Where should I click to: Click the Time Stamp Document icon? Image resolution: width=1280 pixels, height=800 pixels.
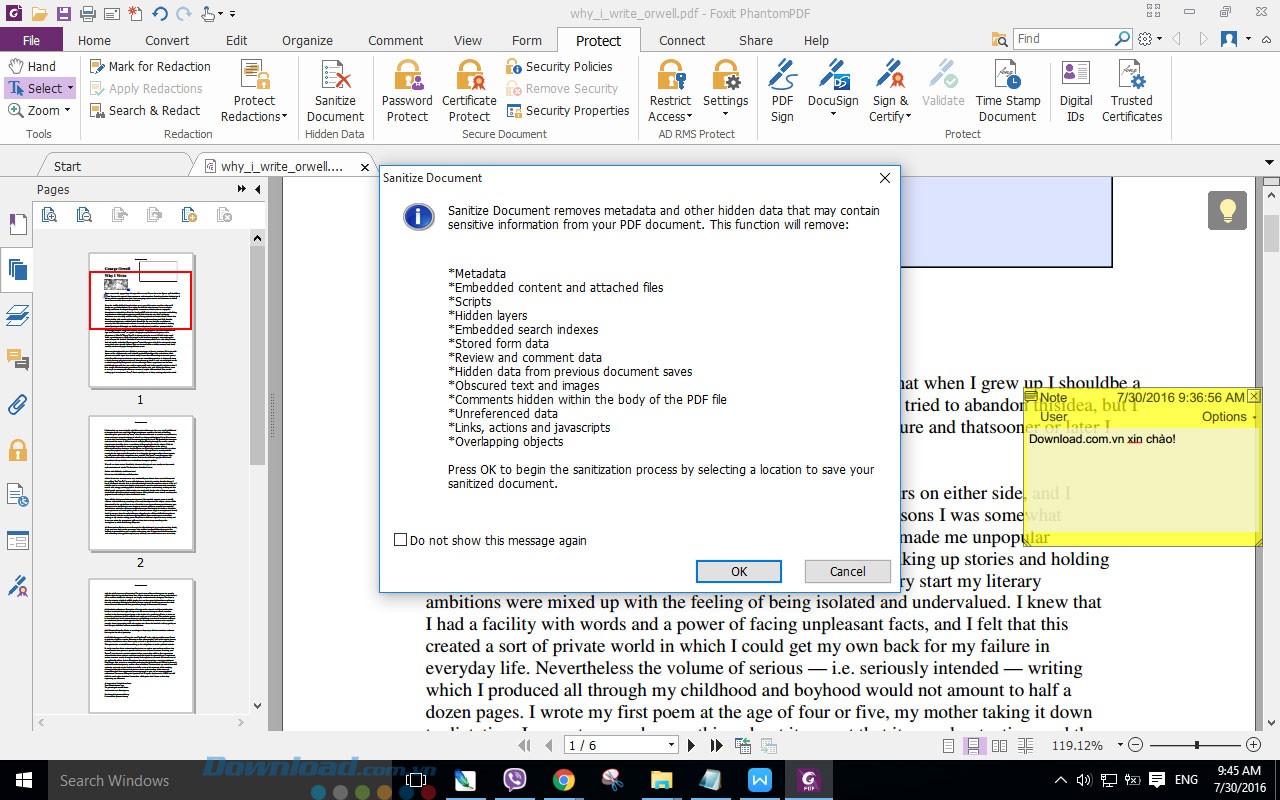pos(1007,78)
